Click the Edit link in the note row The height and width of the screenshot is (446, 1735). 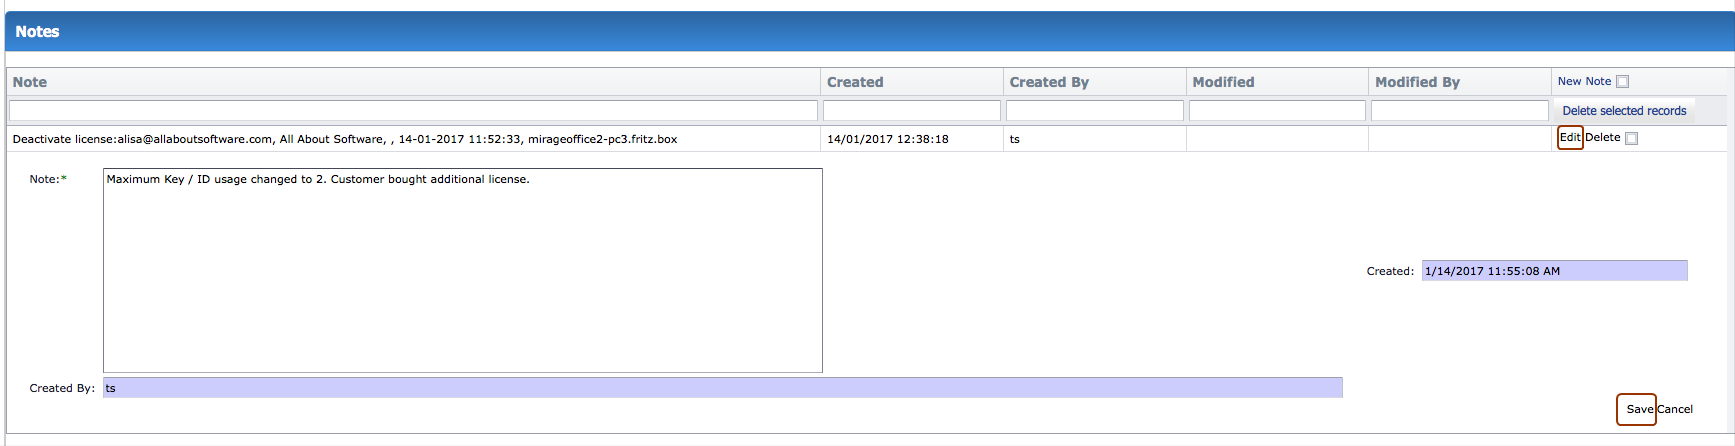pos(1570,138)
